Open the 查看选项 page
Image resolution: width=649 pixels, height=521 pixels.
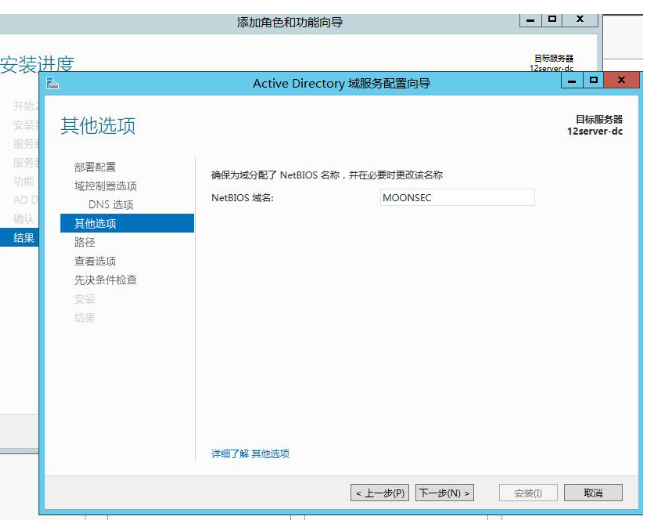coord(95,261)
